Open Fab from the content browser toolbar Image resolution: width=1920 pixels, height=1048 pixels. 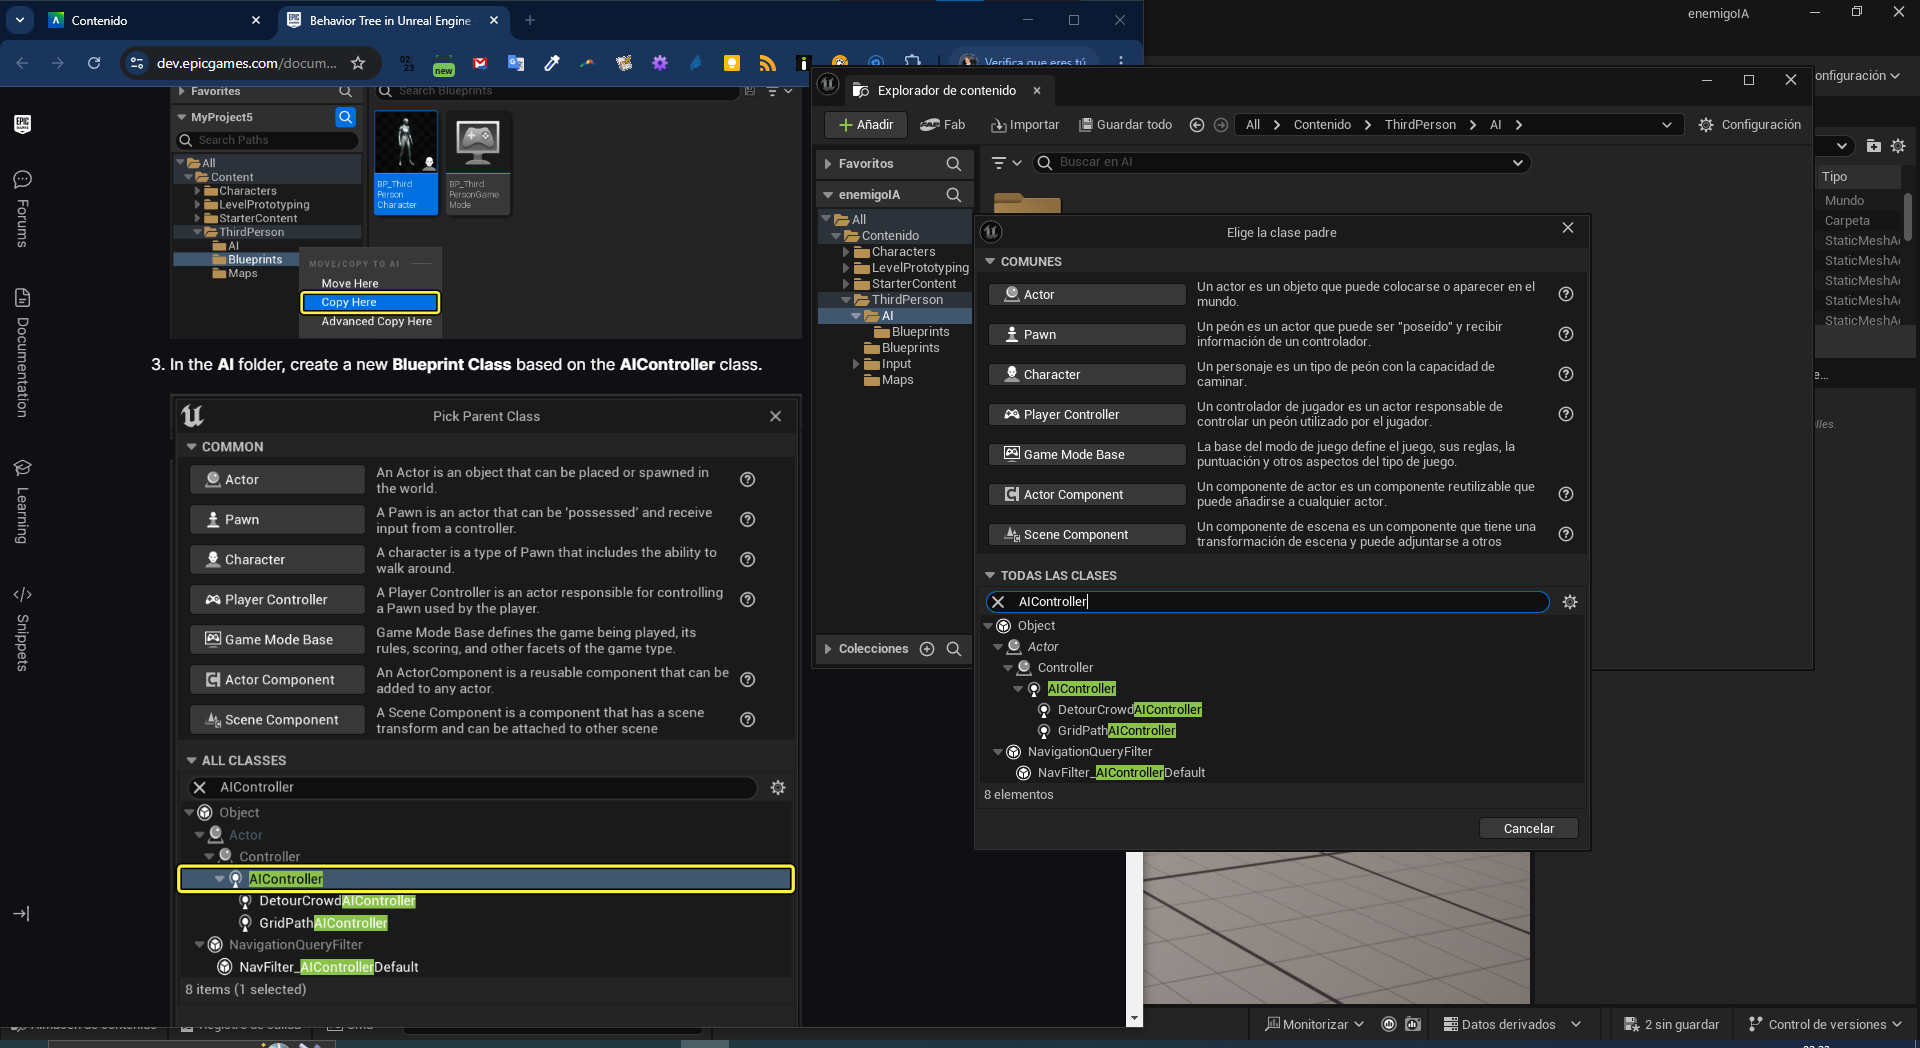[x=942, y=125]
